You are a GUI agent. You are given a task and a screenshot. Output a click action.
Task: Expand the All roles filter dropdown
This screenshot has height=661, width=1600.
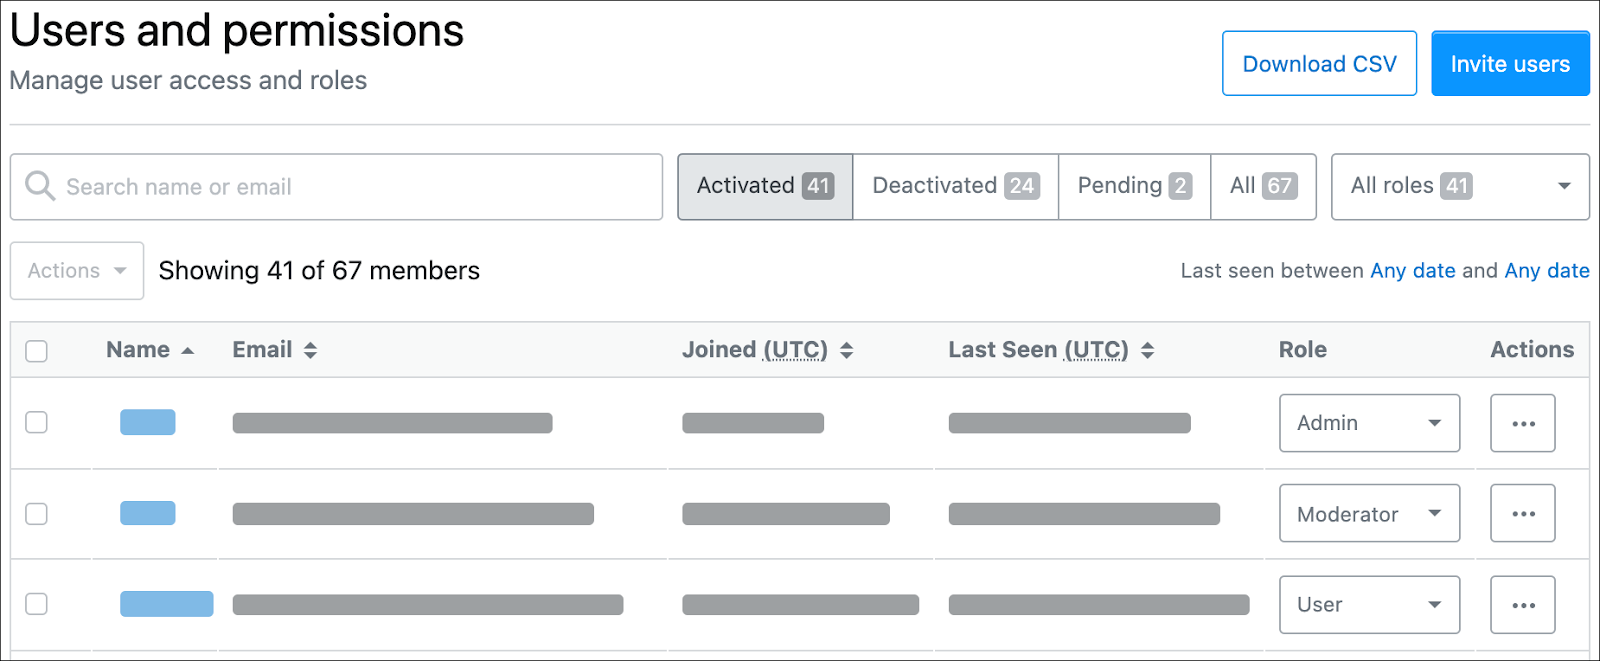pyautogui.click(x=1459, y=186)
